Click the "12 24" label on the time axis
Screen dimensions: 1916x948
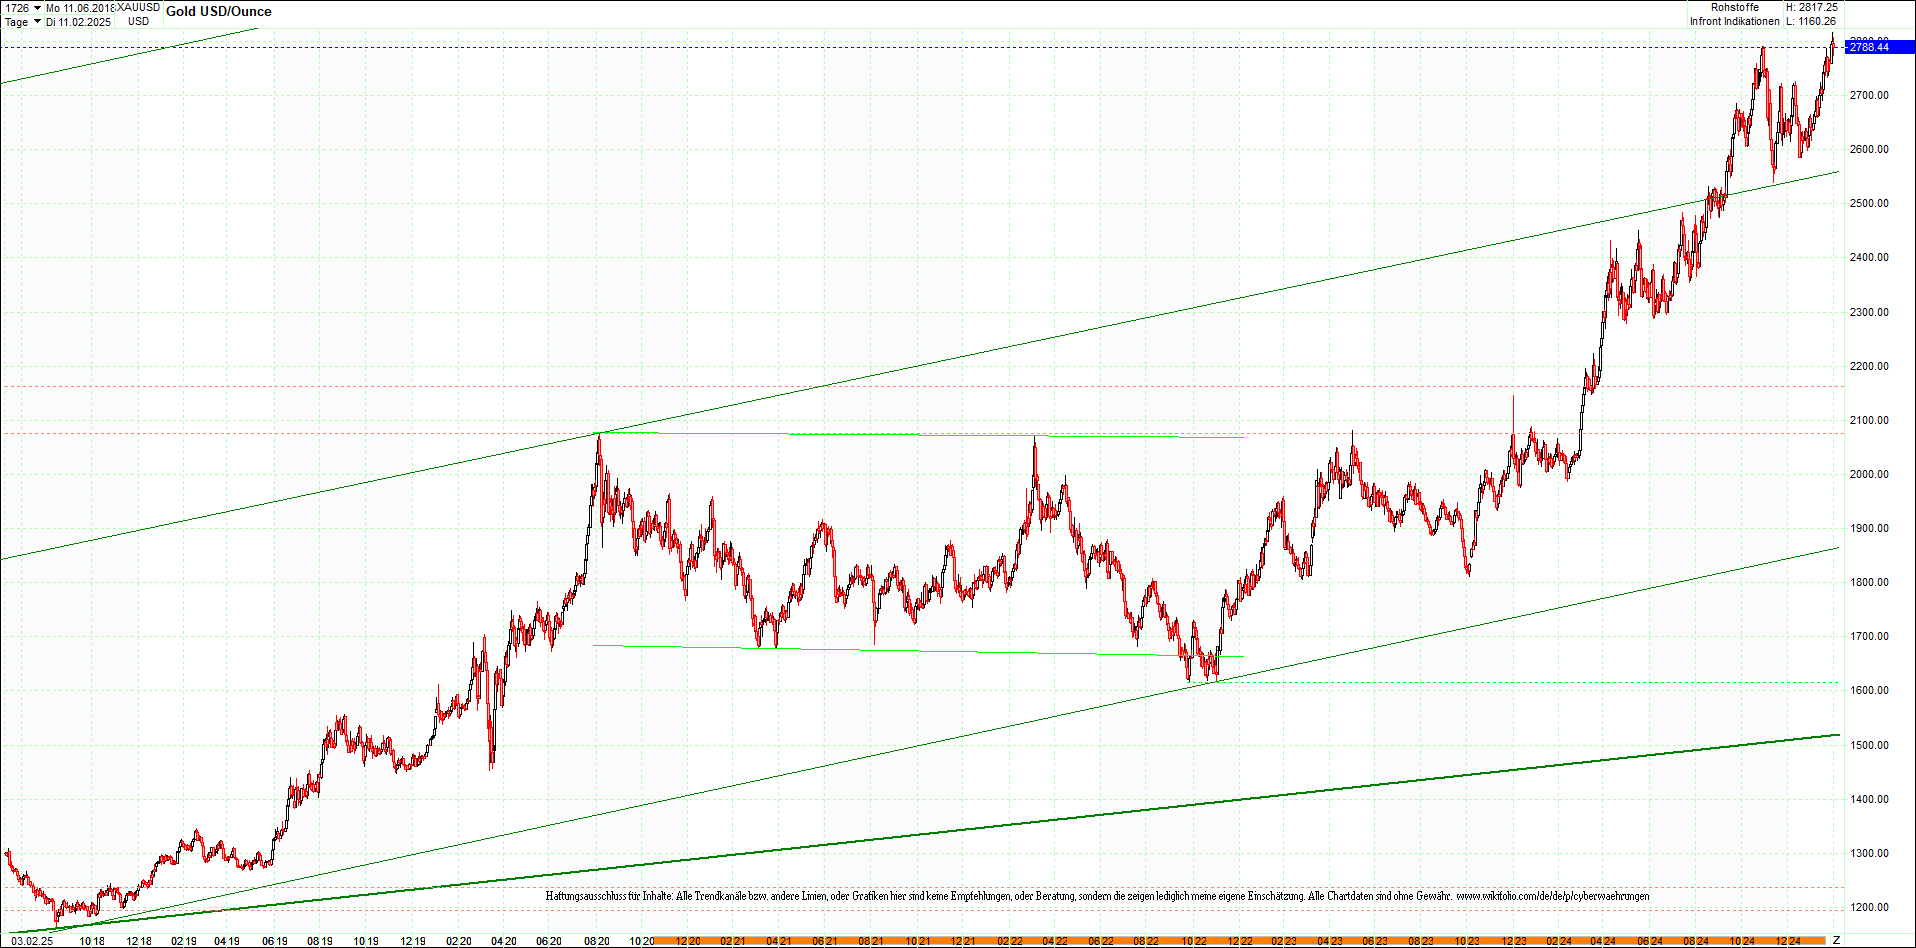pos(1790,940)
